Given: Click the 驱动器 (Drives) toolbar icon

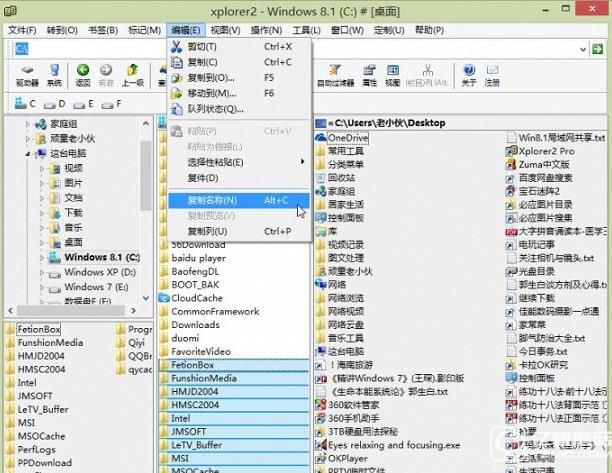Looking at the screenshot, I should coord(28,74).
